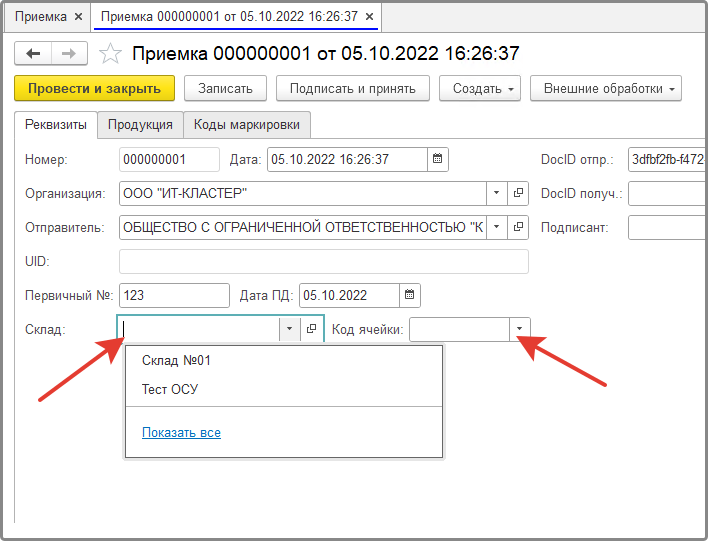708x541 pixels.
Task: Click the DocID отпр. field
Action: (667, 159)
